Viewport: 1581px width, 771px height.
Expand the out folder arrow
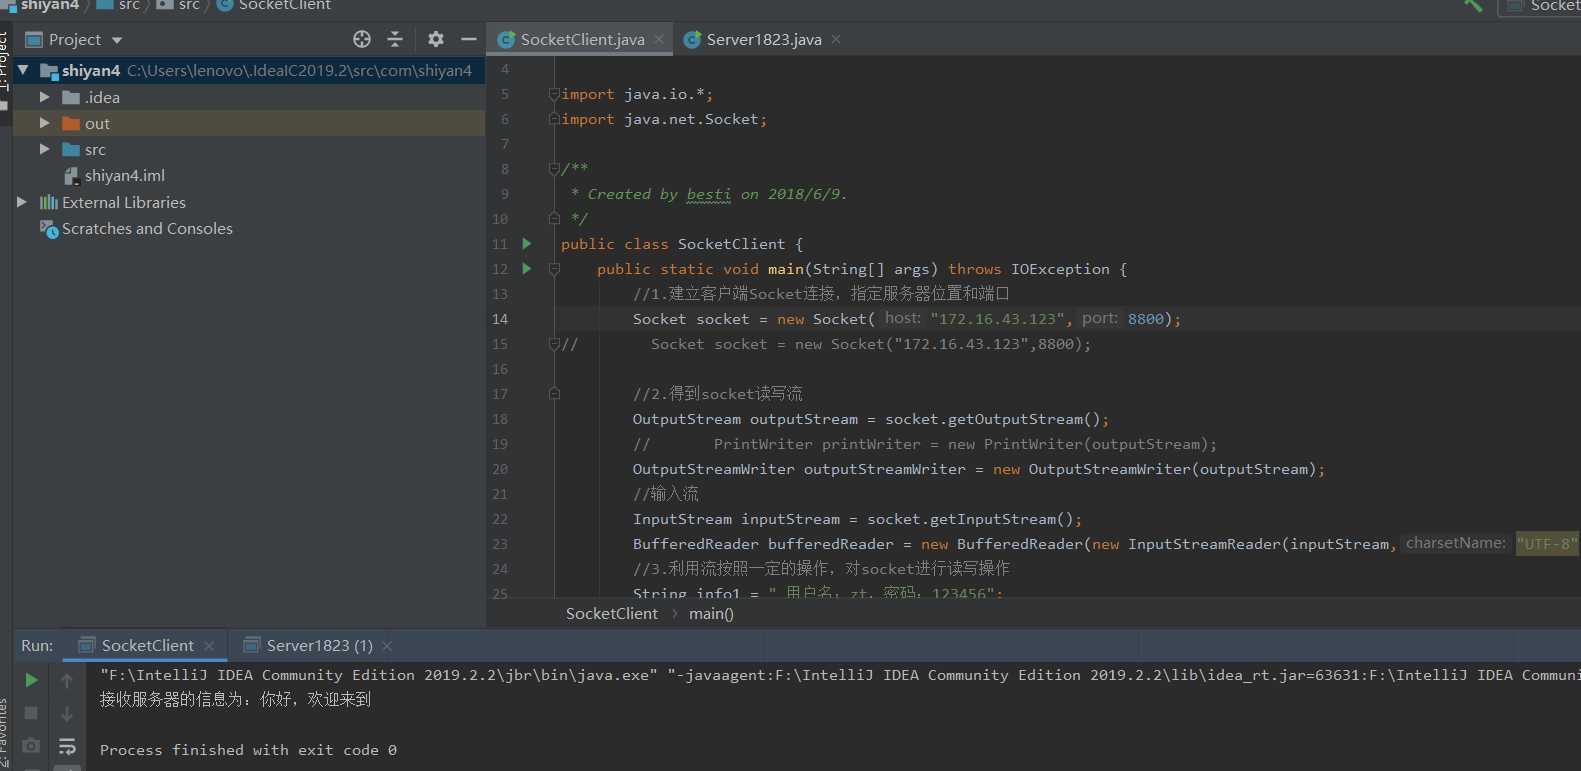point(44,123)
